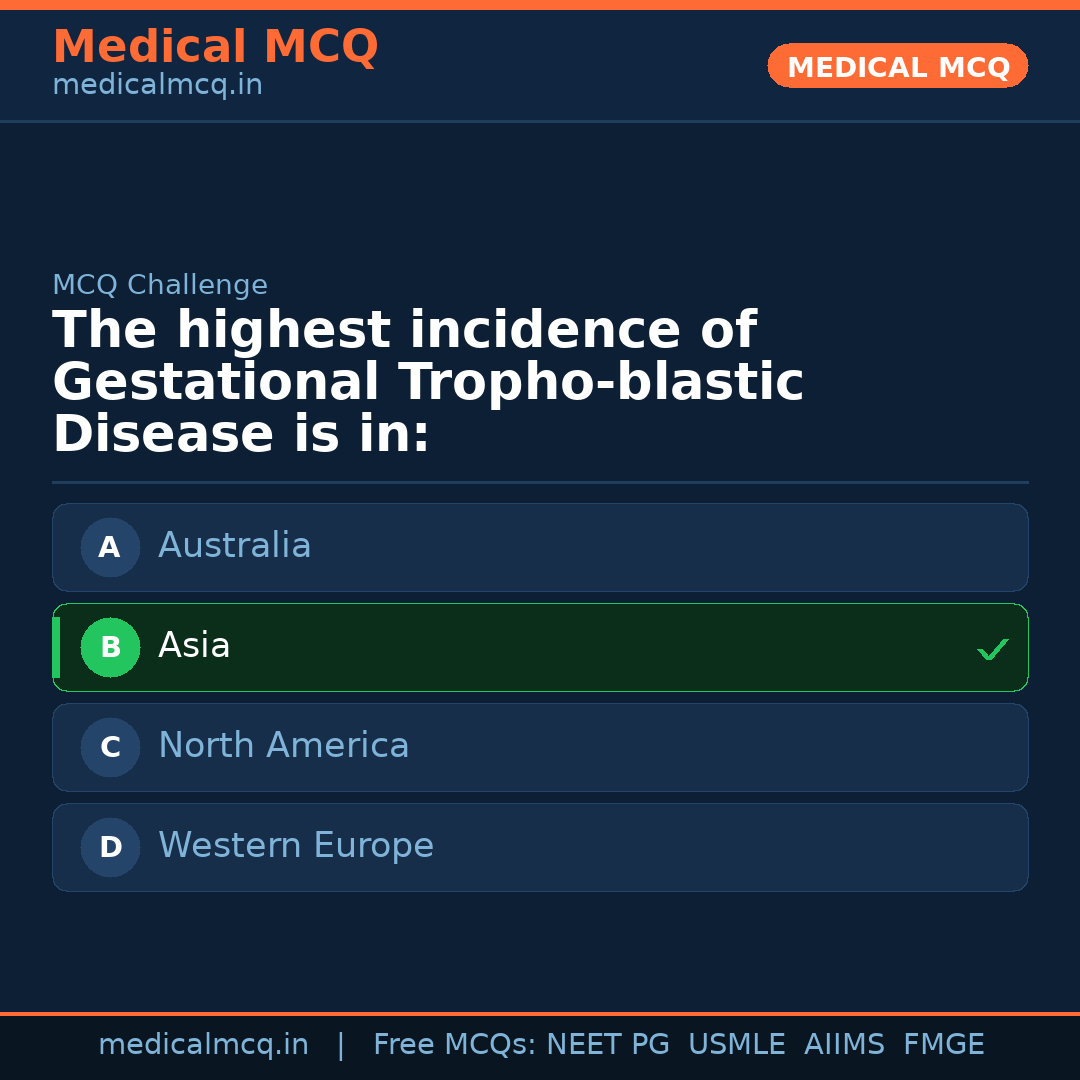The image size is (1080, 1080).
Task: Click USMLE in the footer
Action: click(x=736, y=1045)
